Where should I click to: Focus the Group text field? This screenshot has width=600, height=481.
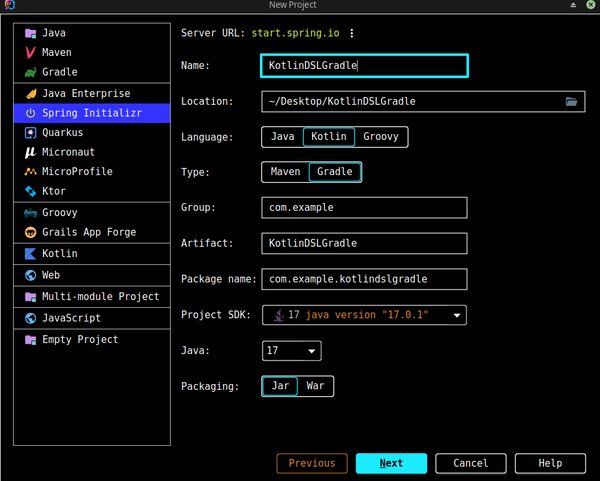(364, 208)
